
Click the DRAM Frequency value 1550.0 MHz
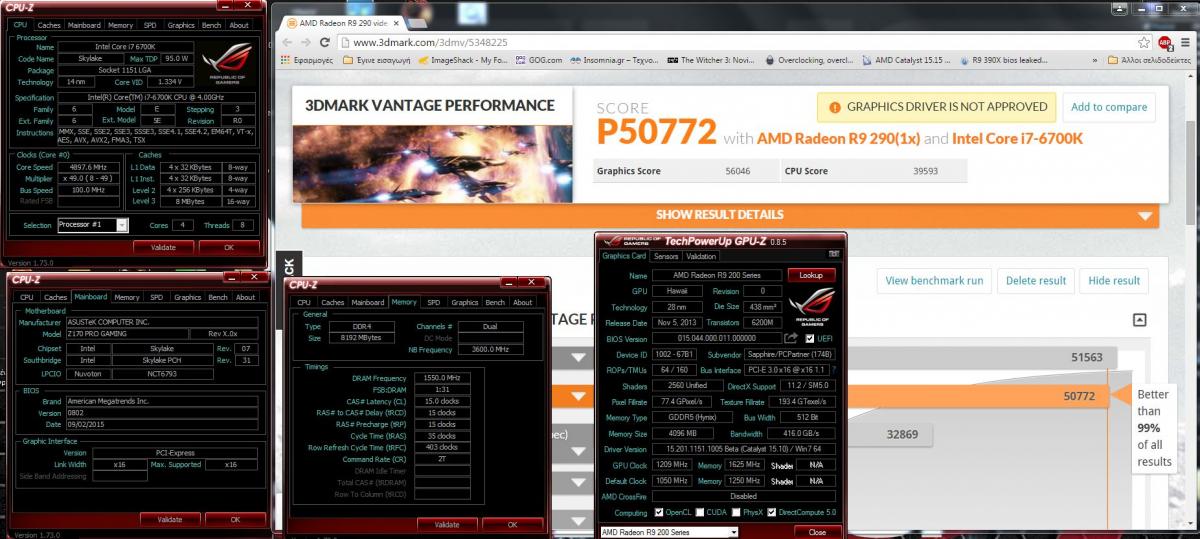[x=440, y=378]
